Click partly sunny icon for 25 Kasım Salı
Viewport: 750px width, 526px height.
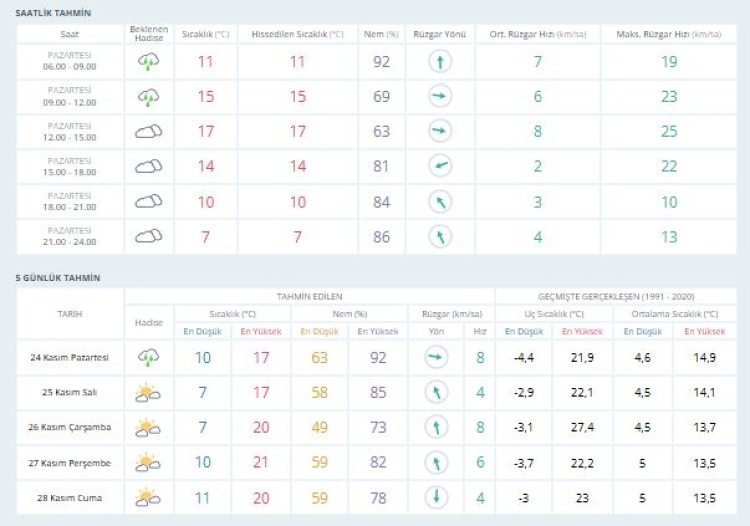pyautogui.click(x=148, y=392)
